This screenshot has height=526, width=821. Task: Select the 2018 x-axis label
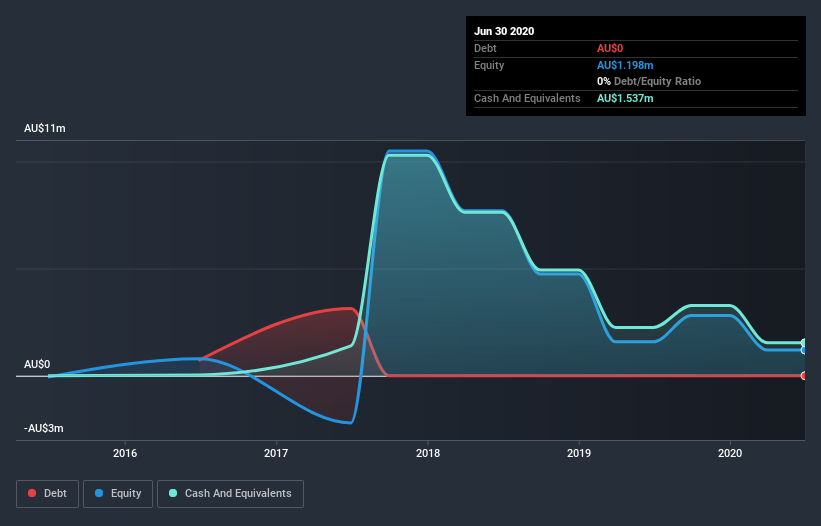pos(428,453)
